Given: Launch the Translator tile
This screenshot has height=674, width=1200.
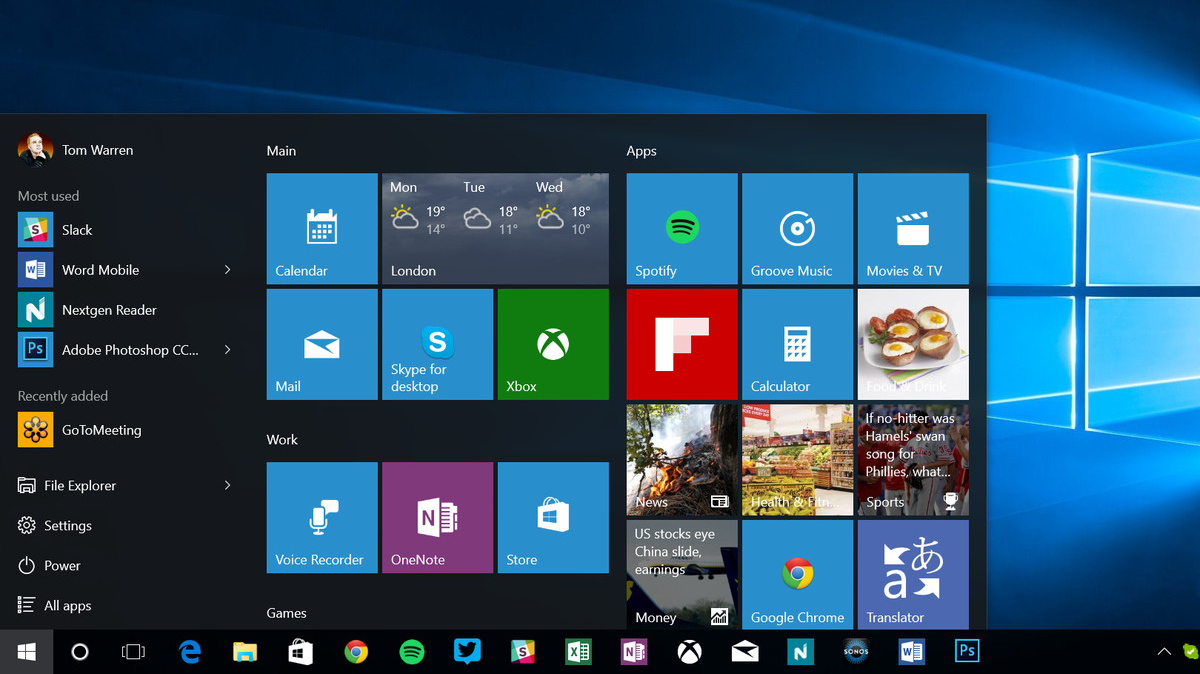Looking at the screenshot, I should pyautogui.click(x=912, y=574).
